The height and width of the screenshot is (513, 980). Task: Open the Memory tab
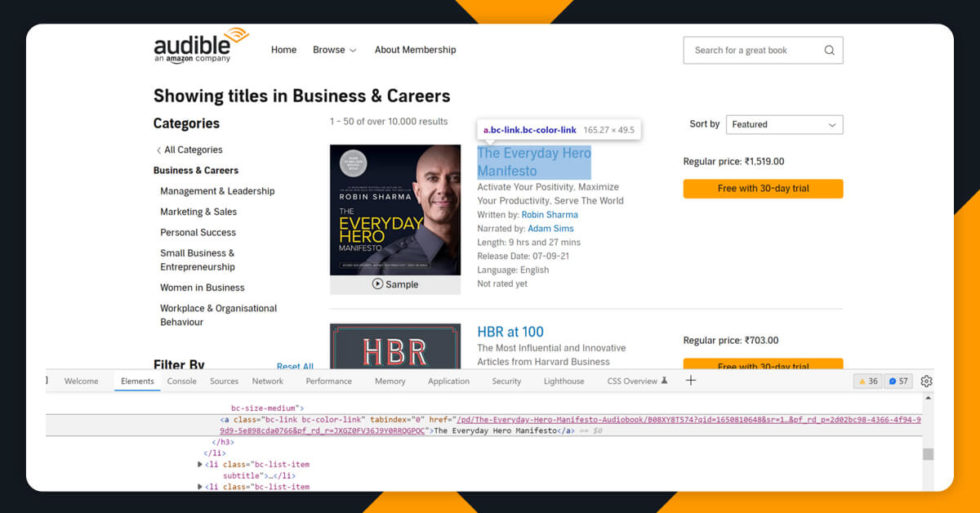coord(390,381)
